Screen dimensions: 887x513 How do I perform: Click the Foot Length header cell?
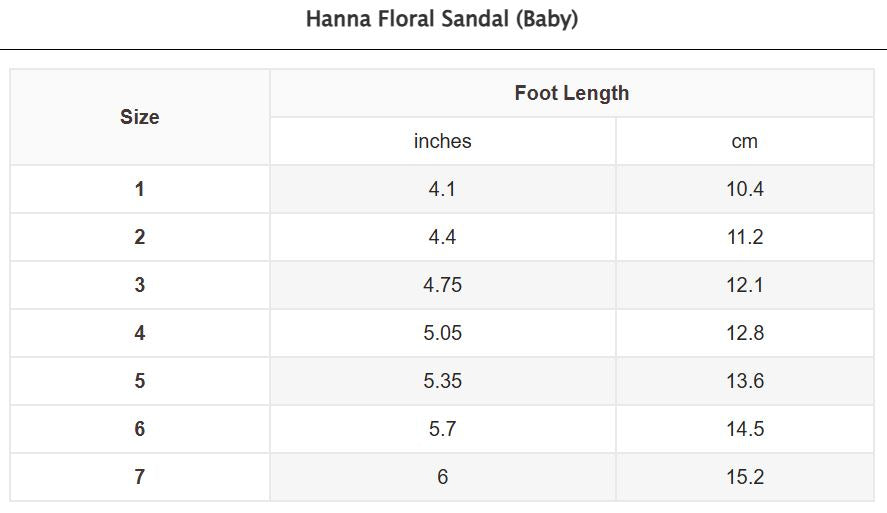572,93
